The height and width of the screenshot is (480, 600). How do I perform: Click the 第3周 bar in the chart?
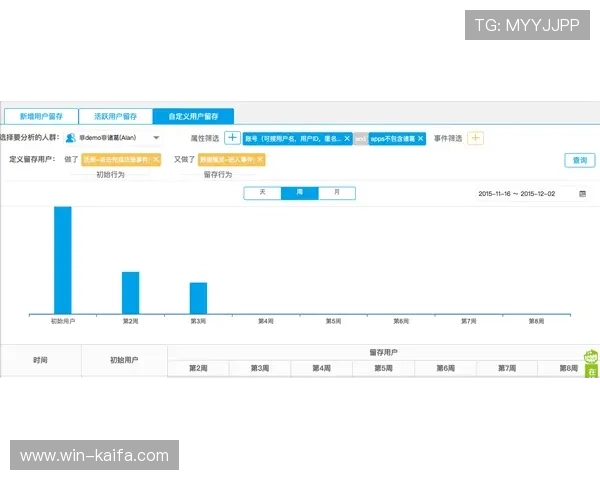[198, 298]
